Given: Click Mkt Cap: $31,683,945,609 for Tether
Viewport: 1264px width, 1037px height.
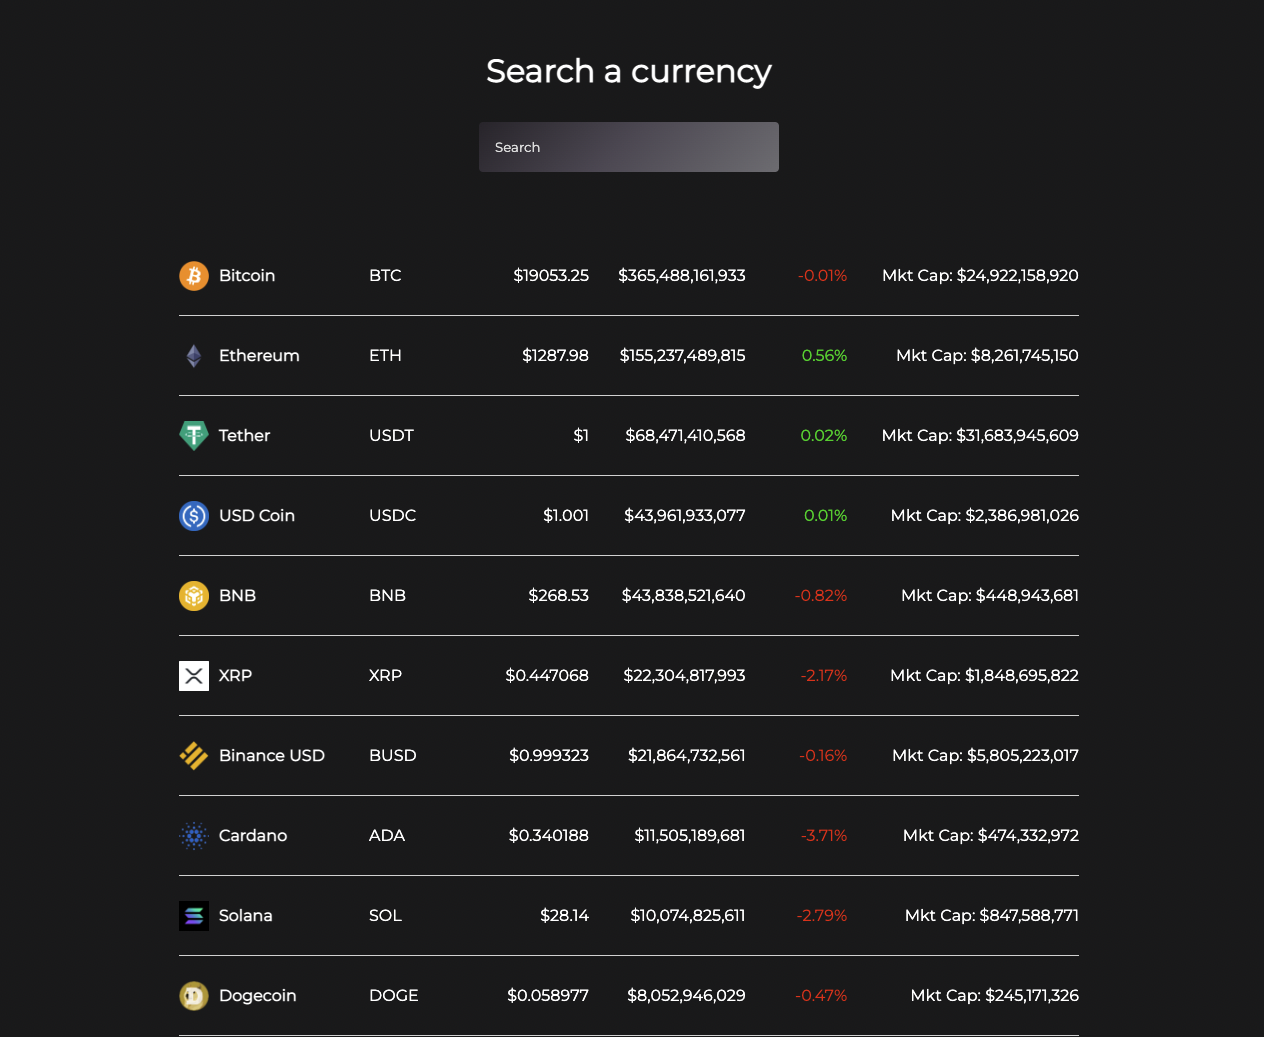Looking at the screenshot, I should (x=980, y=436).
